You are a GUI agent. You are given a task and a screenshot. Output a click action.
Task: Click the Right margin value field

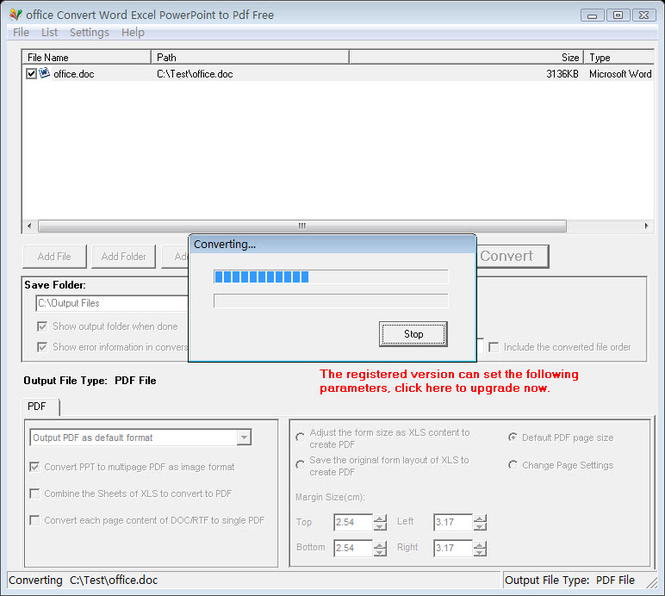(453, 548)
